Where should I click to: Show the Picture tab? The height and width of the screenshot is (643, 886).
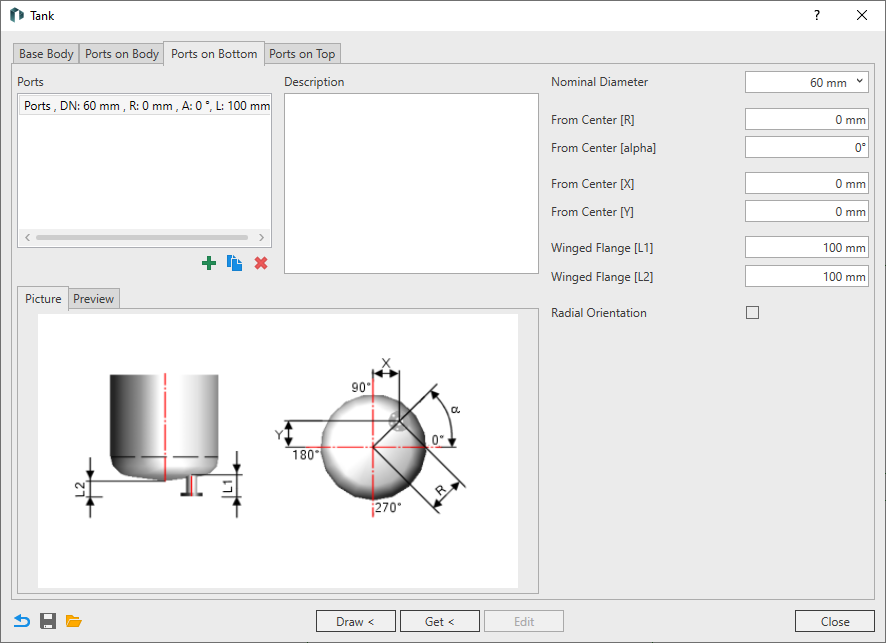pyautogui.click(x=43, y=298)
